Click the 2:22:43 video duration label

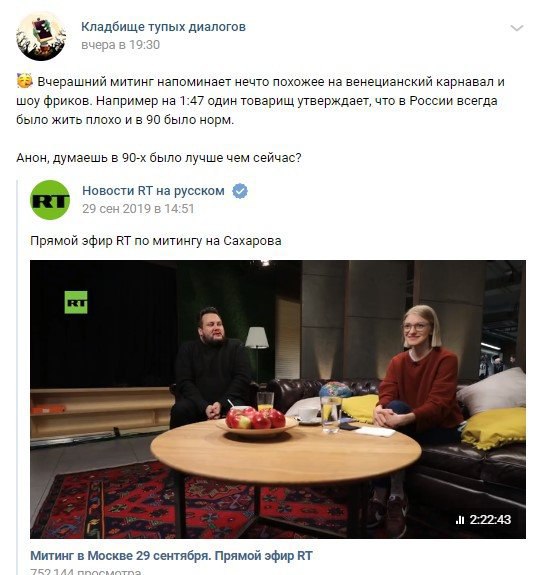(490, 520)
